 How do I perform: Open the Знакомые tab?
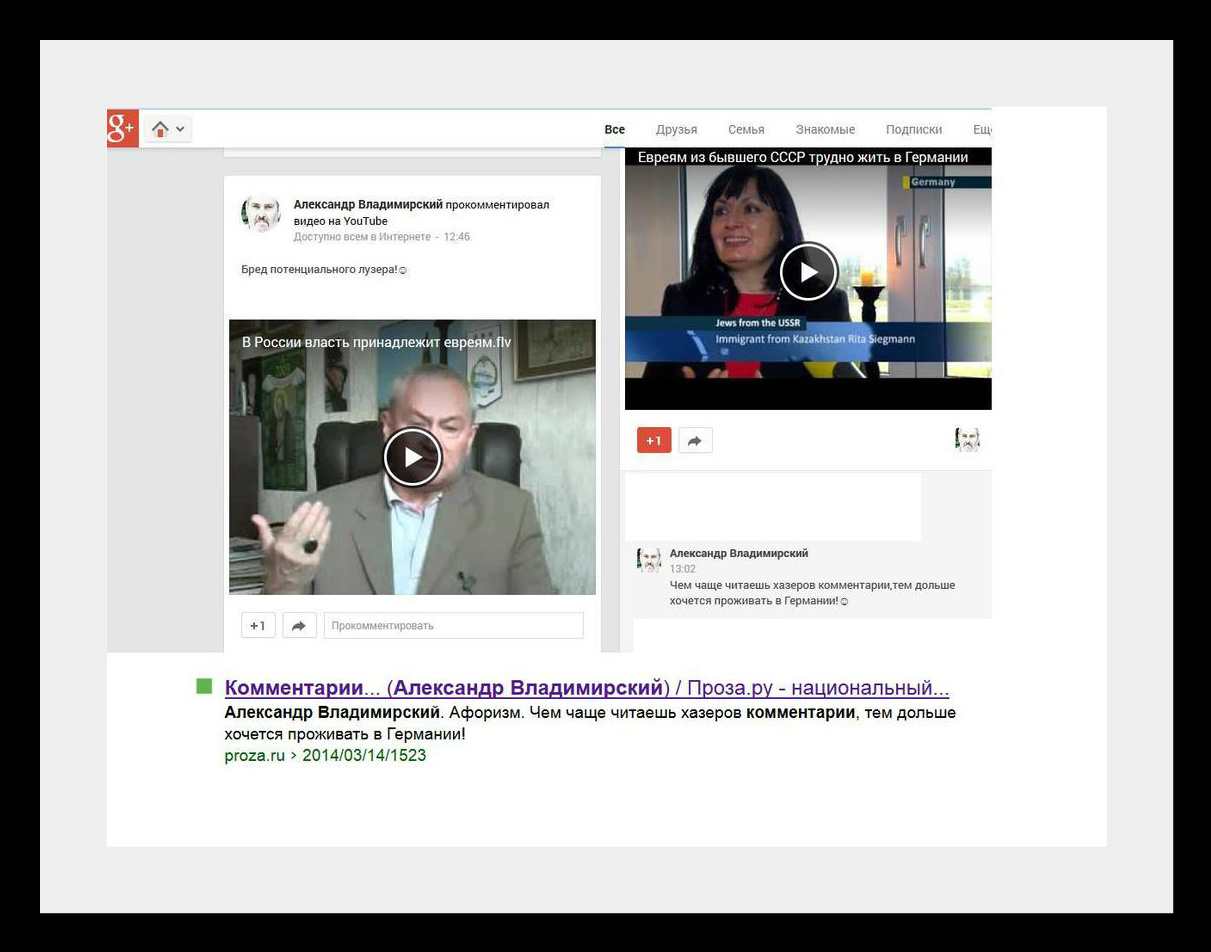825,129
